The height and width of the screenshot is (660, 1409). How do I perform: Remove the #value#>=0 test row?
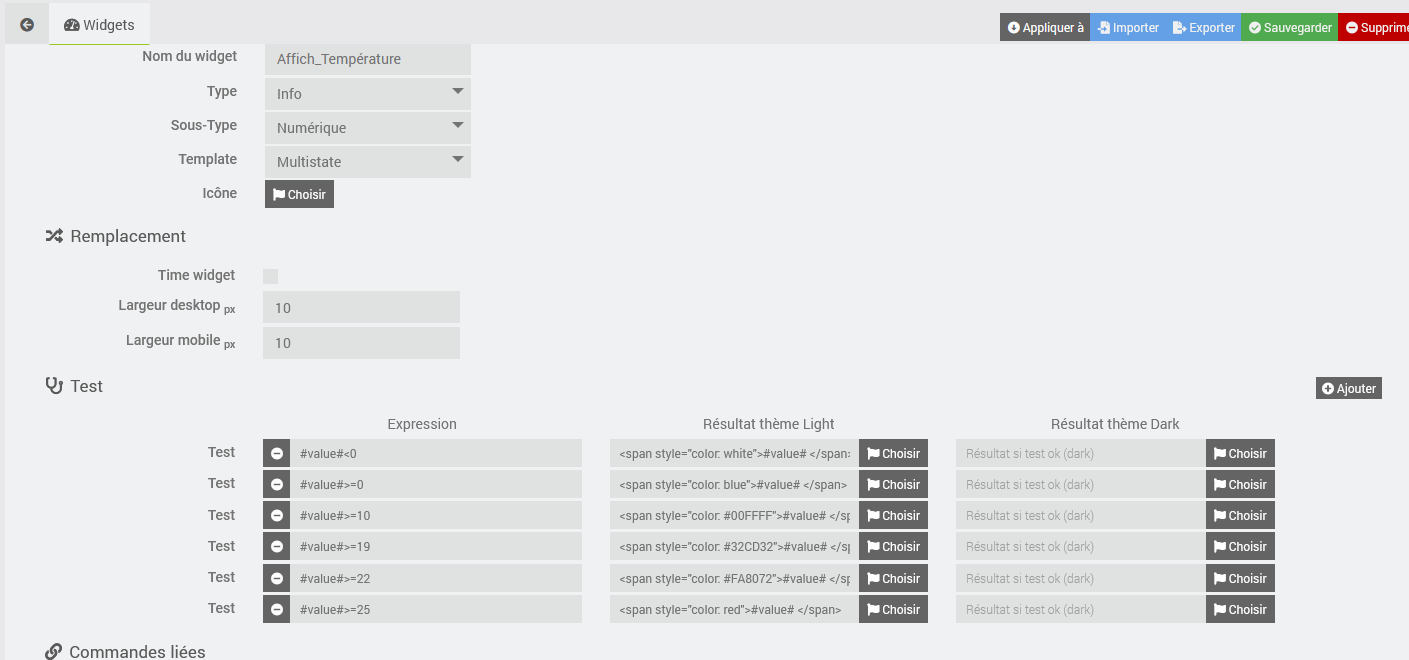coord(277,484)
